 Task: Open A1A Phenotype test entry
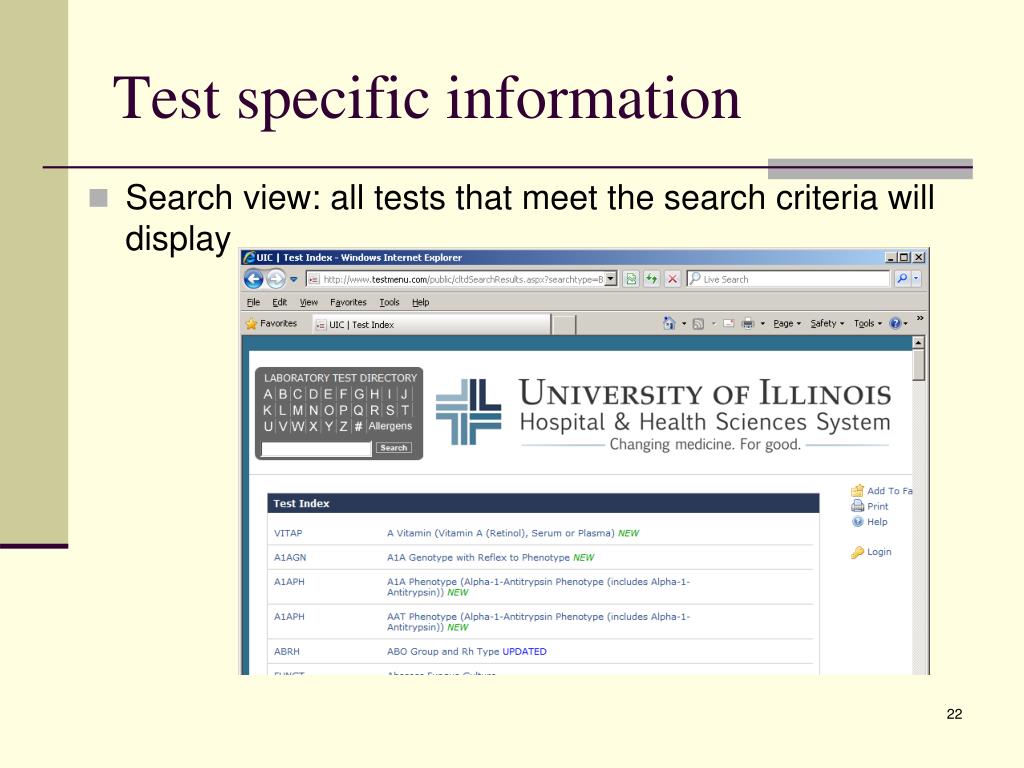pos(538,586)
